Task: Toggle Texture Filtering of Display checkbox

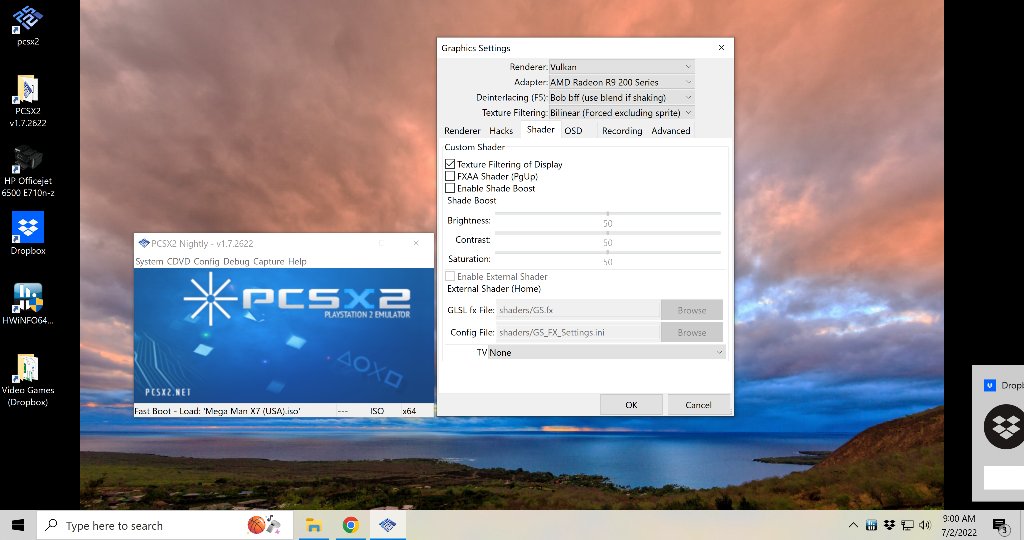Action: pos(450,164)
